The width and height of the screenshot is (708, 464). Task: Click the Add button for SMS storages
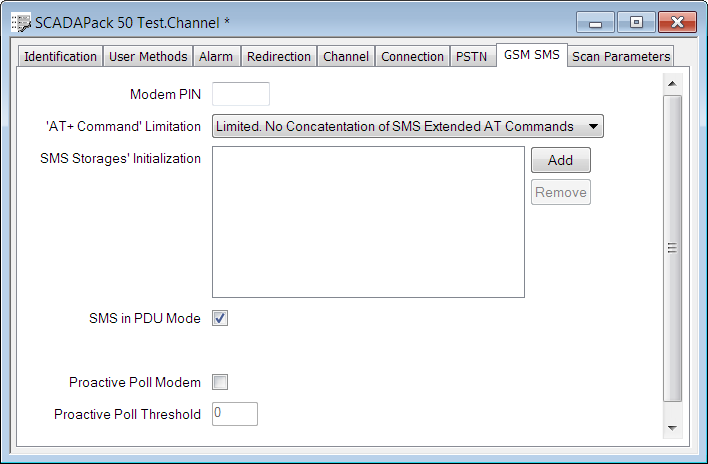pyautogui.click(x=560, y=160)
